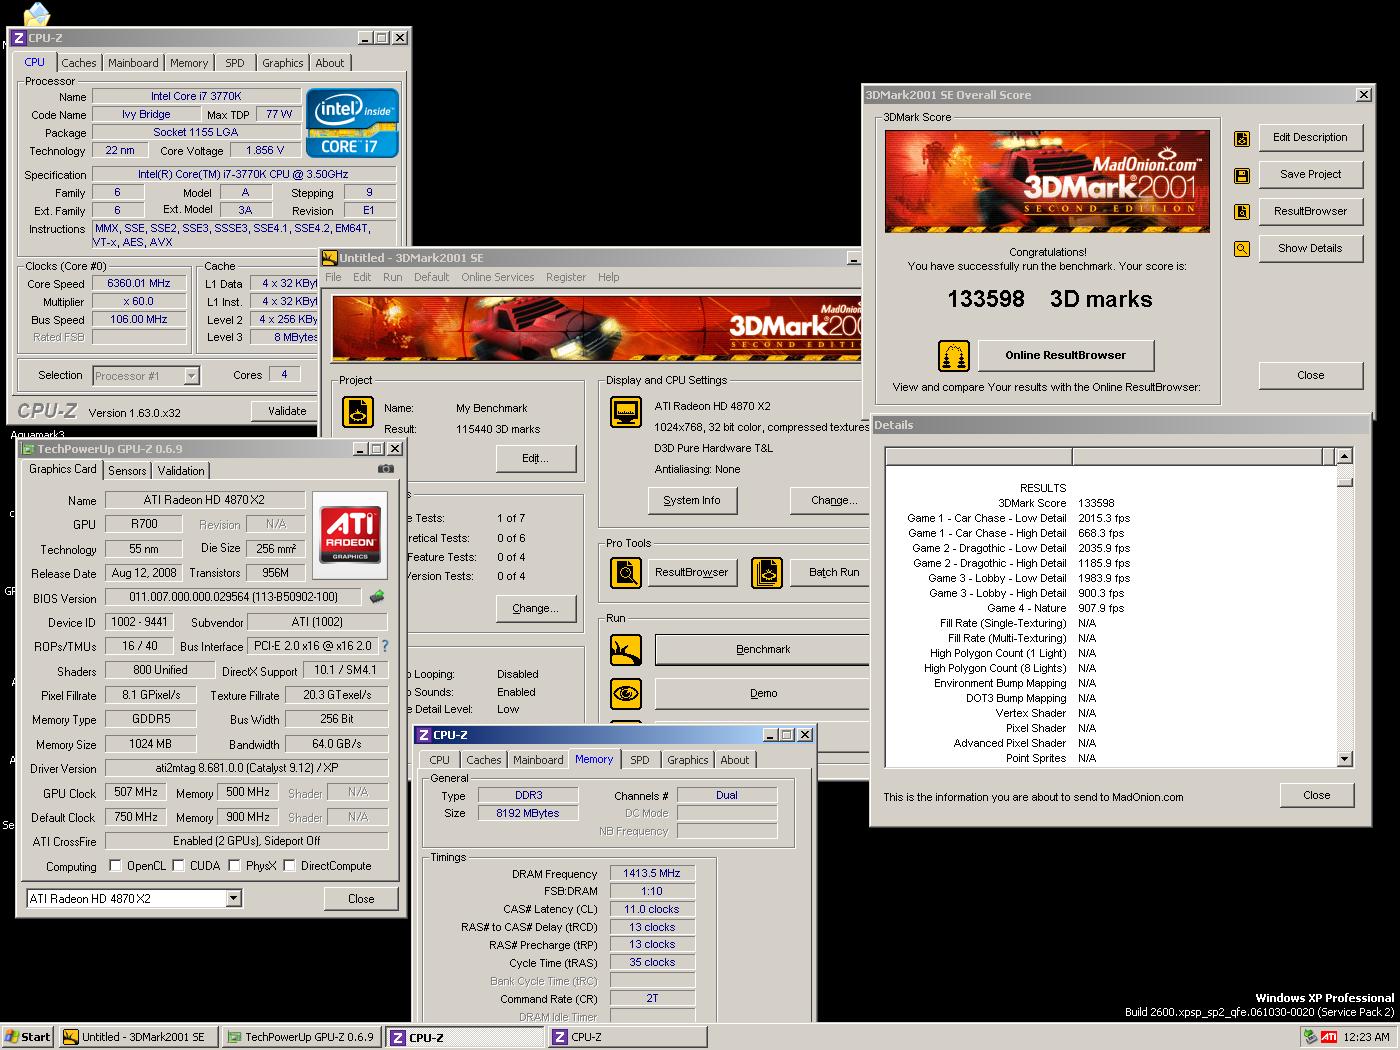Image resolution: width=1400 pixels, height=1050 pixels.
Task: Toggle the DirectCompute checkbox in GPU-Z
Action: (290, 866)
